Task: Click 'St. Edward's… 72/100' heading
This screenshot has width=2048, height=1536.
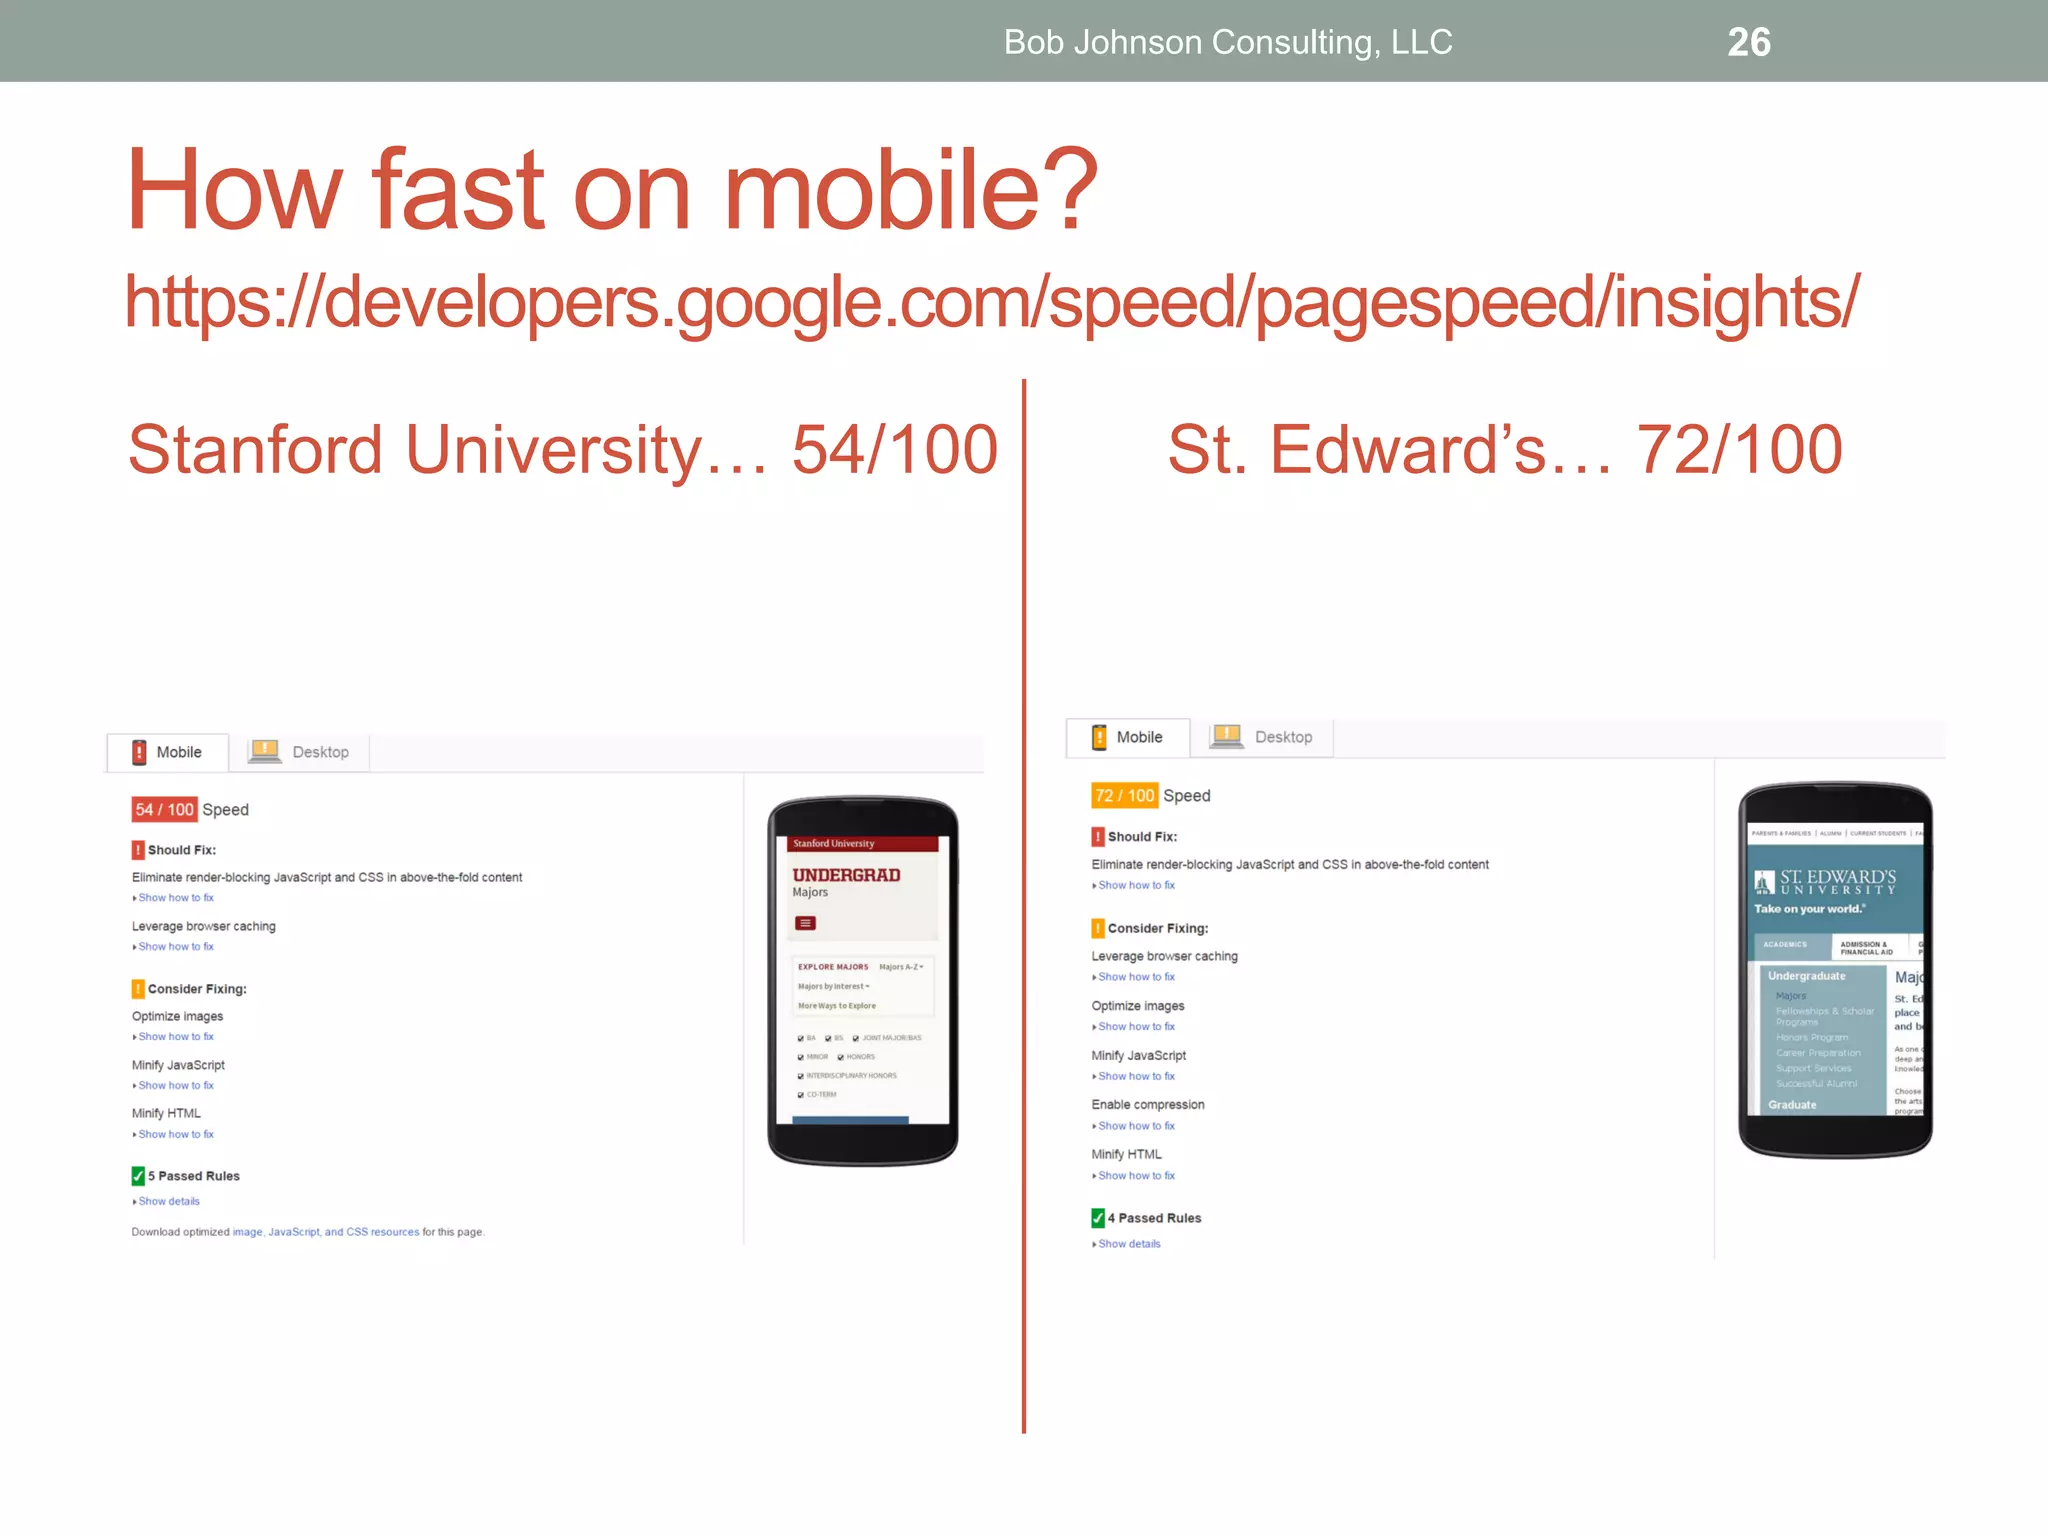Action: tap(1505, 450)
